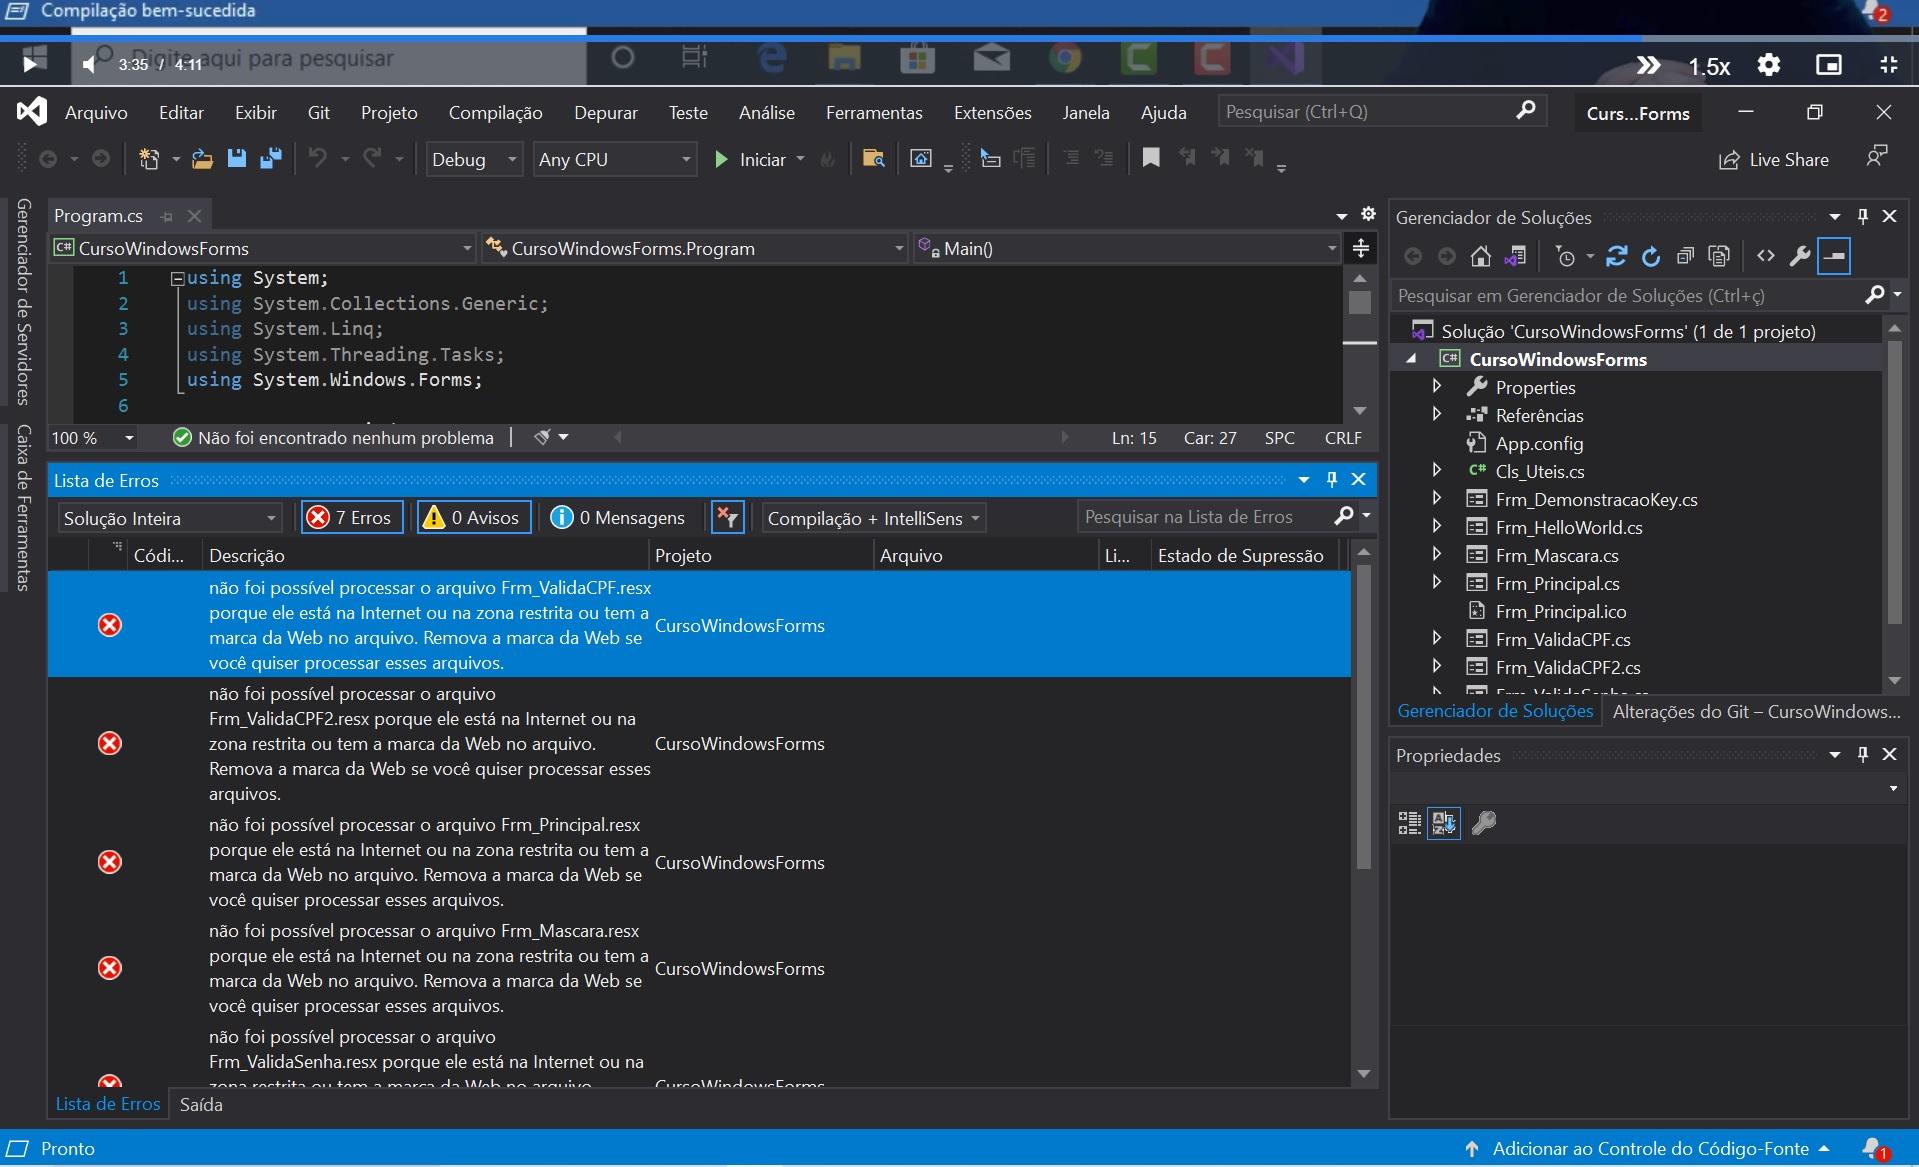The image size is (1919, 1167).
Task: Click pending changes filter clock icon
Action: [x=1566, y=257]
